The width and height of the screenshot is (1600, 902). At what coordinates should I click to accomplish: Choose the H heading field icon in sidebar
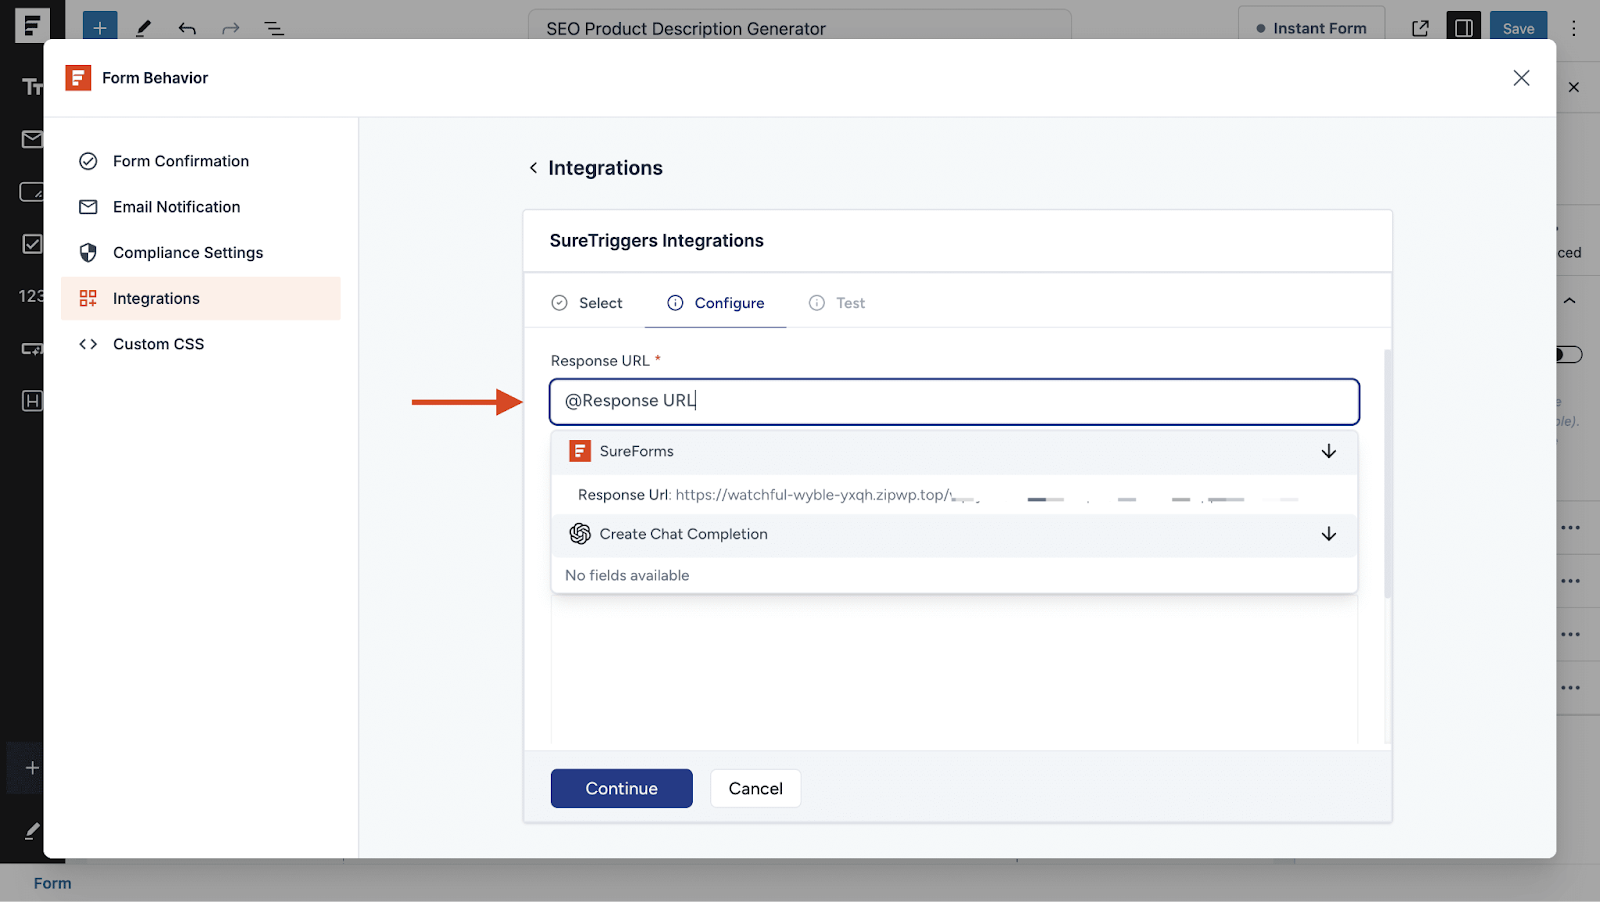[x=32, y=400]
